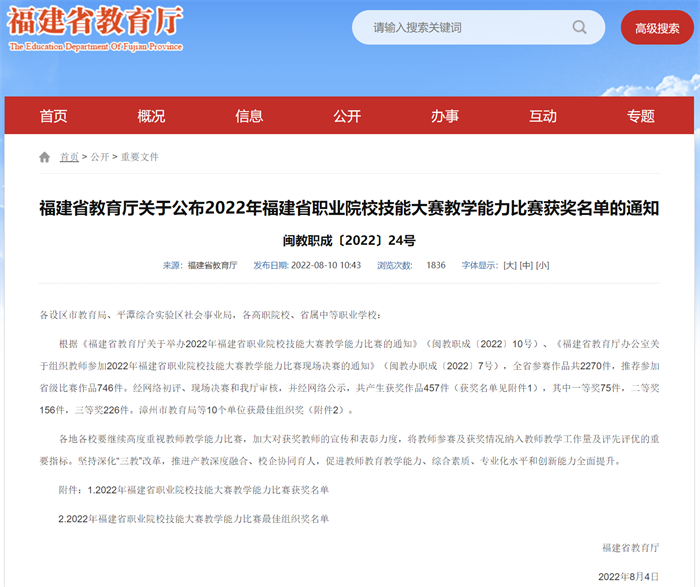Open the 专题 navigation menu item
The height and width of the screenshot is (587, 700).
click(641, 116)
